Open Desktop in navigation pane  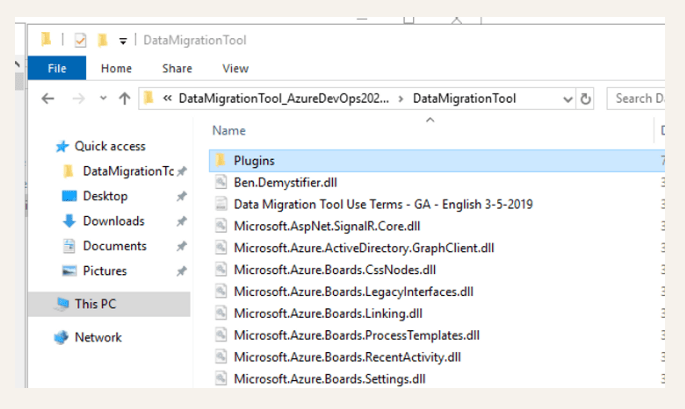tap(105, 196)
